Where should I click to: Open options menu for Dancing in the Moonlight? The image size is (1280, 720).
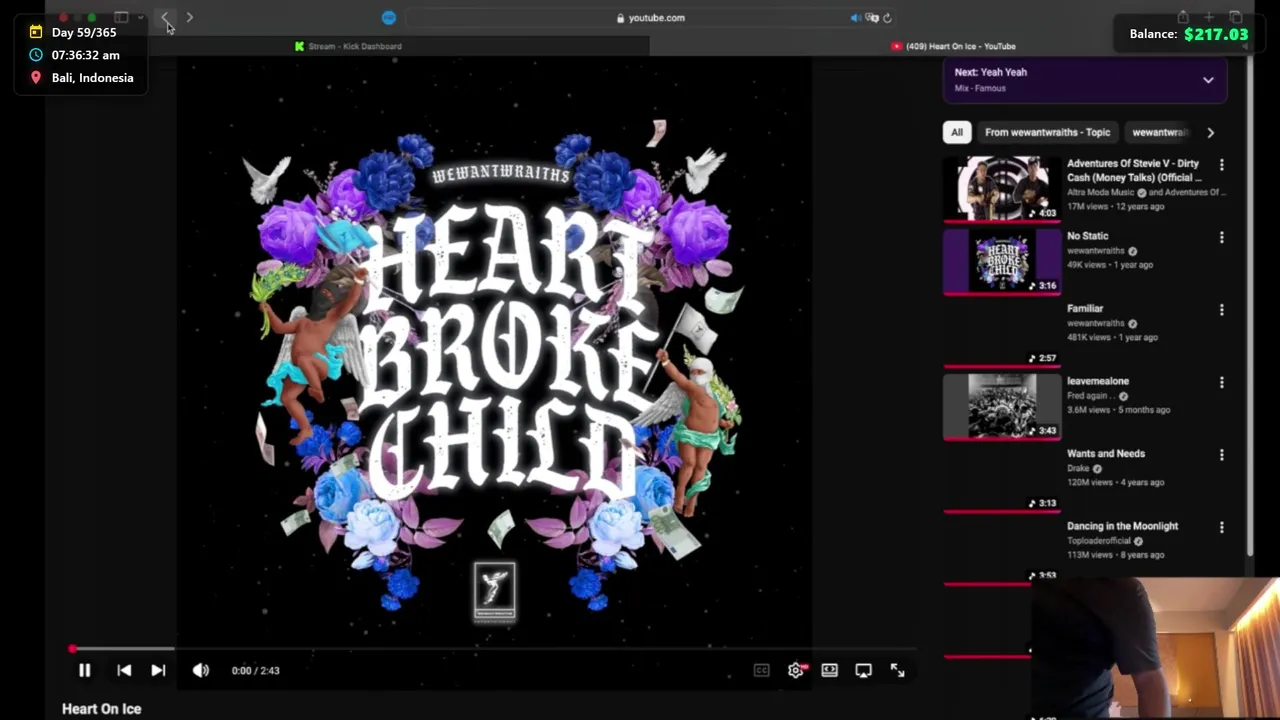pos(1221,528)
